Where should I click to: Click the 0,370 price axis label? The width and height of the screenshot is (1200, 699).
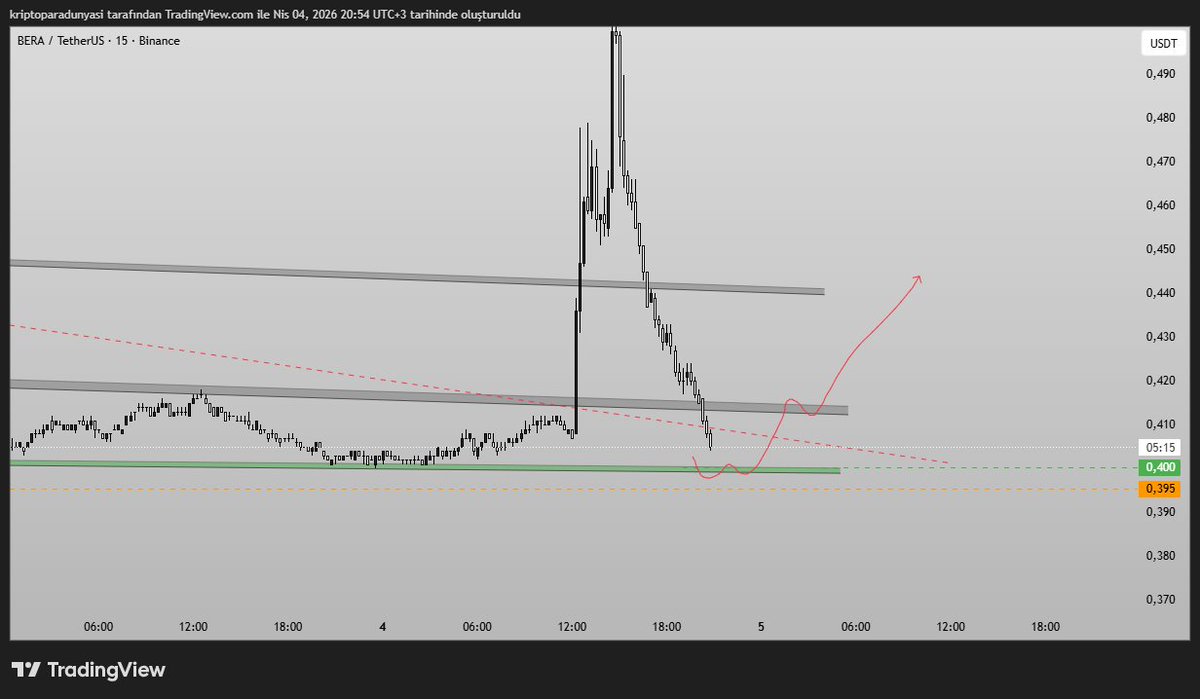(x=1160, y=599)
